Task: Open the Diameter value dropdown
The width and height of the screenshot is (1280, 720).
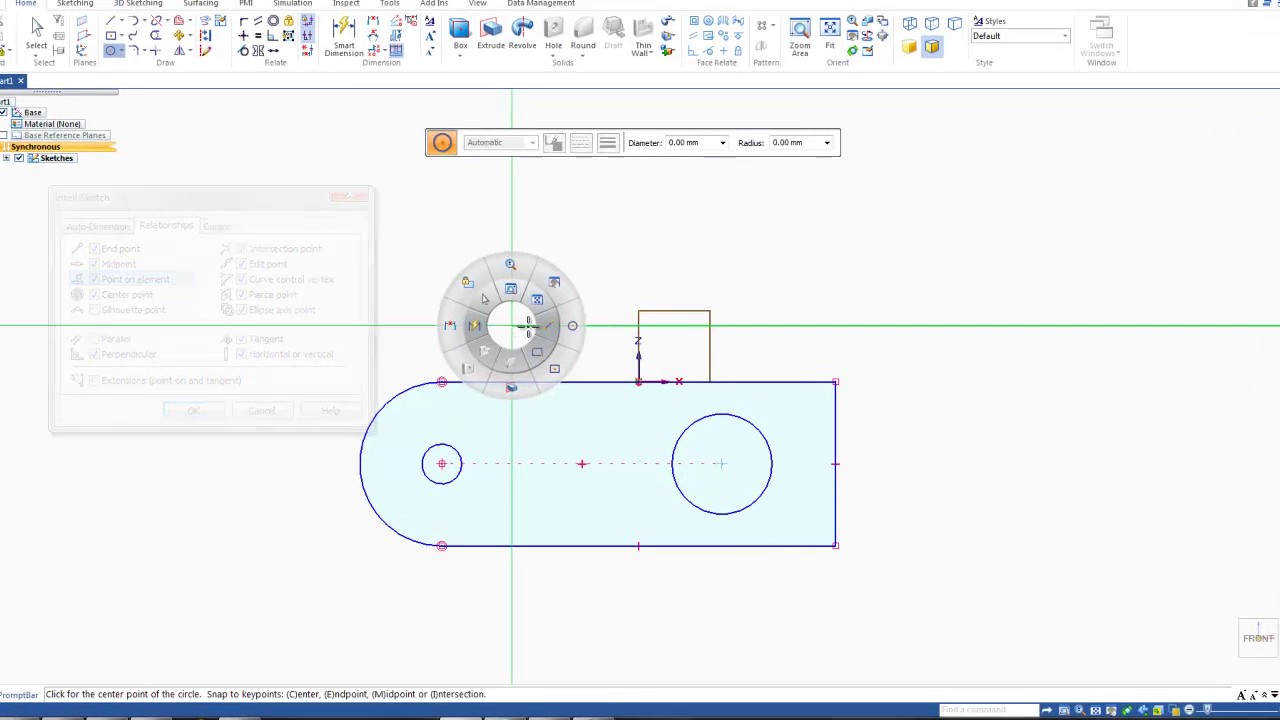Action: point(722,142)
